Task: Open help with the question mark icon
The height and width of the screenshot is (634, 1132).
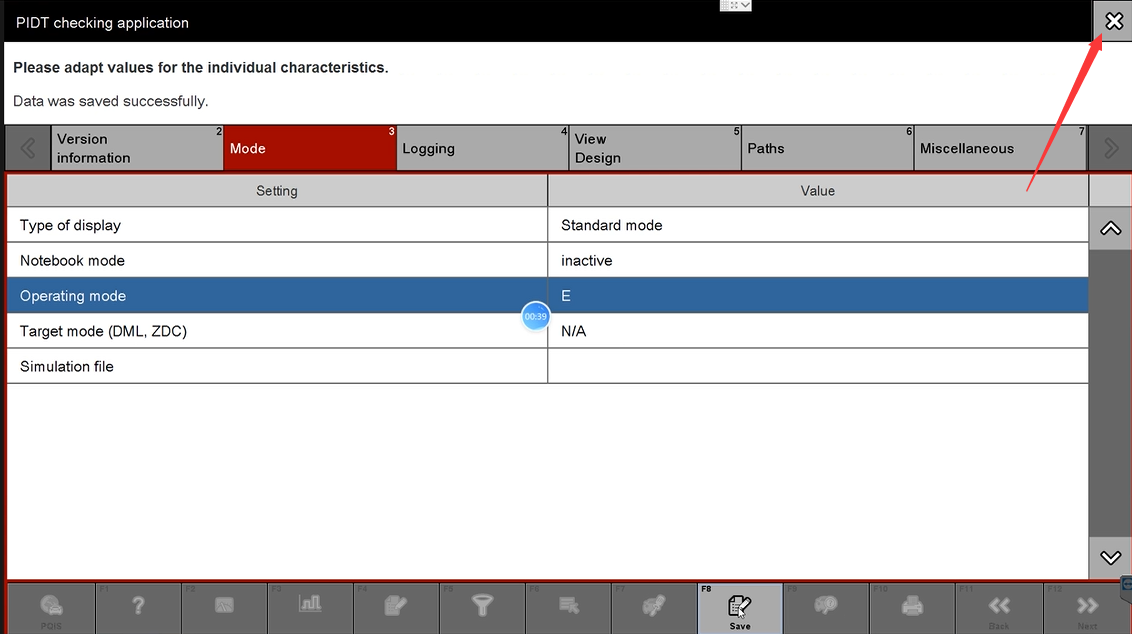Action: pyautogui.click(x=138, y=606)
